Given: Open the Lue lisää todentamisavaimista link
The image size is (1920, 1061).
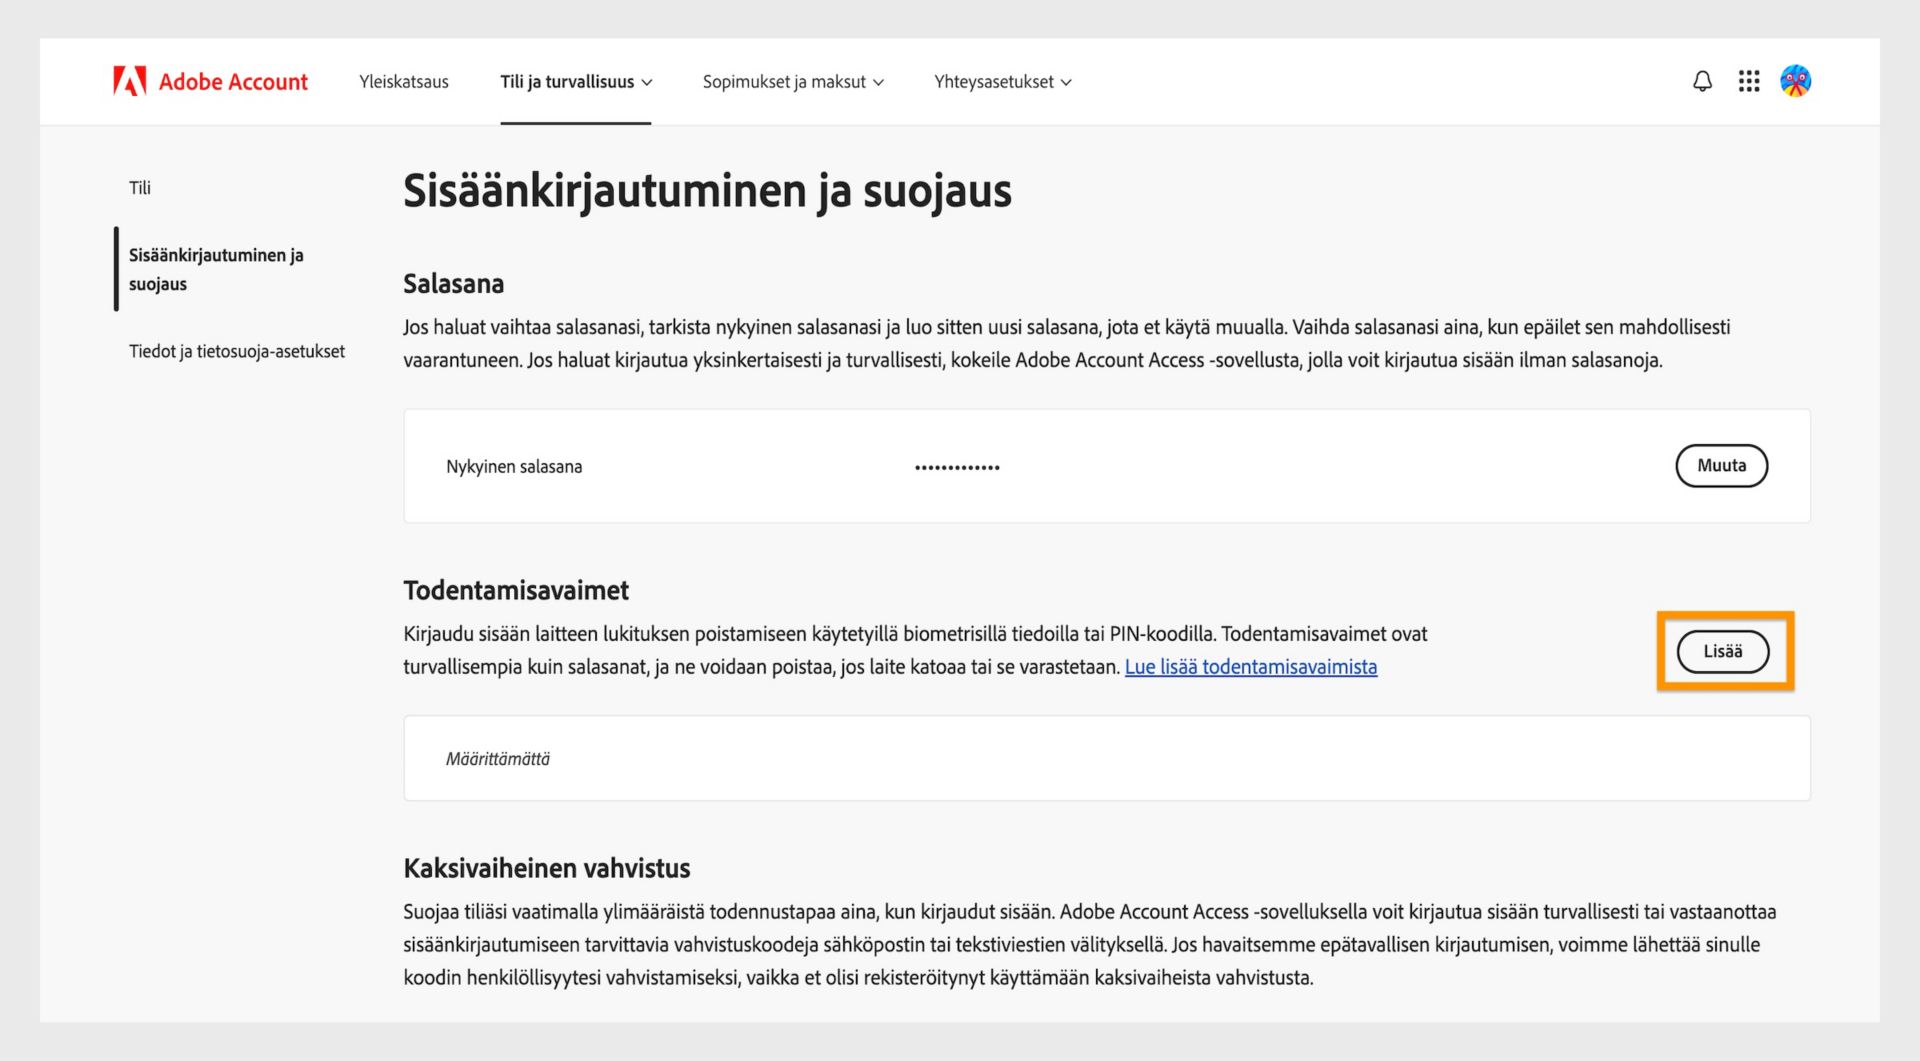Looking at the screenshot, I should [x=1251, y=667].
